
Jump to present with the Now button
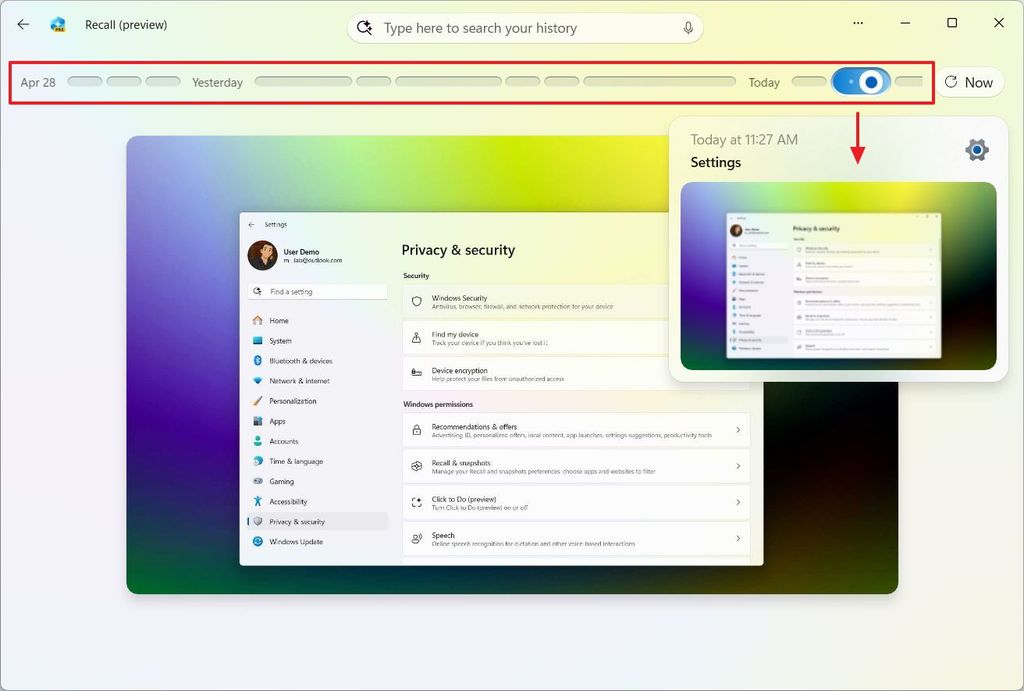969,82
